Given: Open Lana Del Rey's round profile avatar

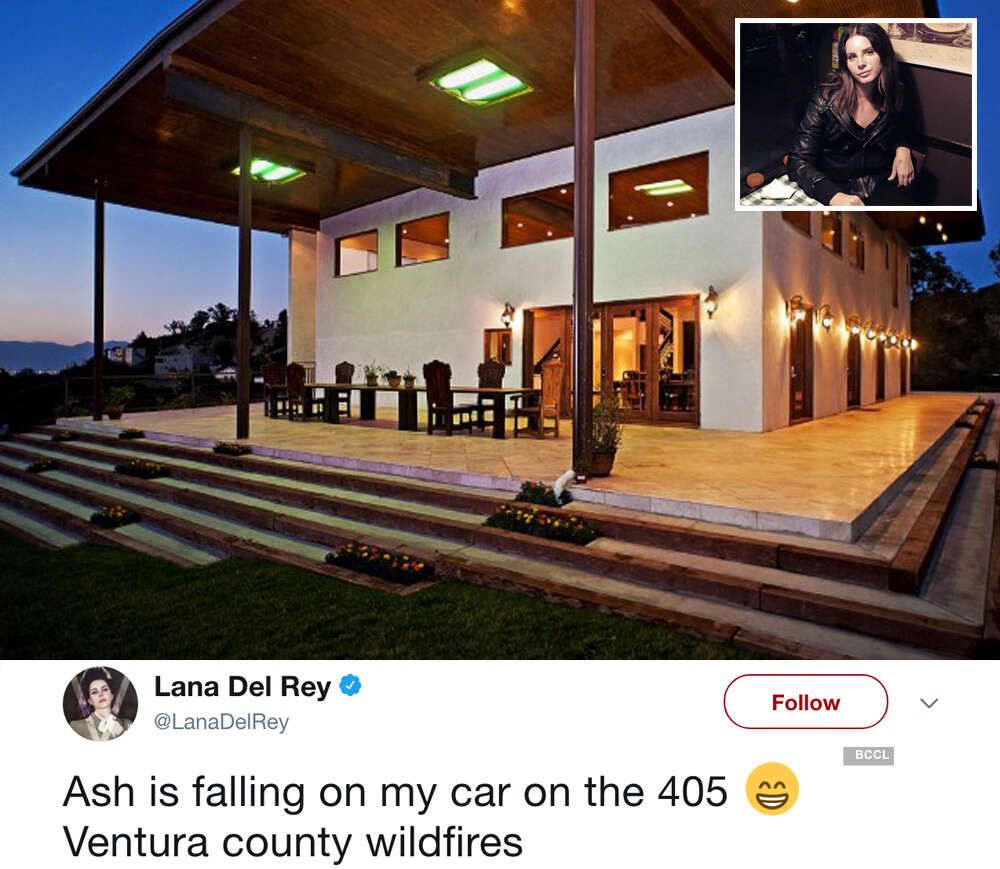Looking at the screenshot, I should pos(100,704).
